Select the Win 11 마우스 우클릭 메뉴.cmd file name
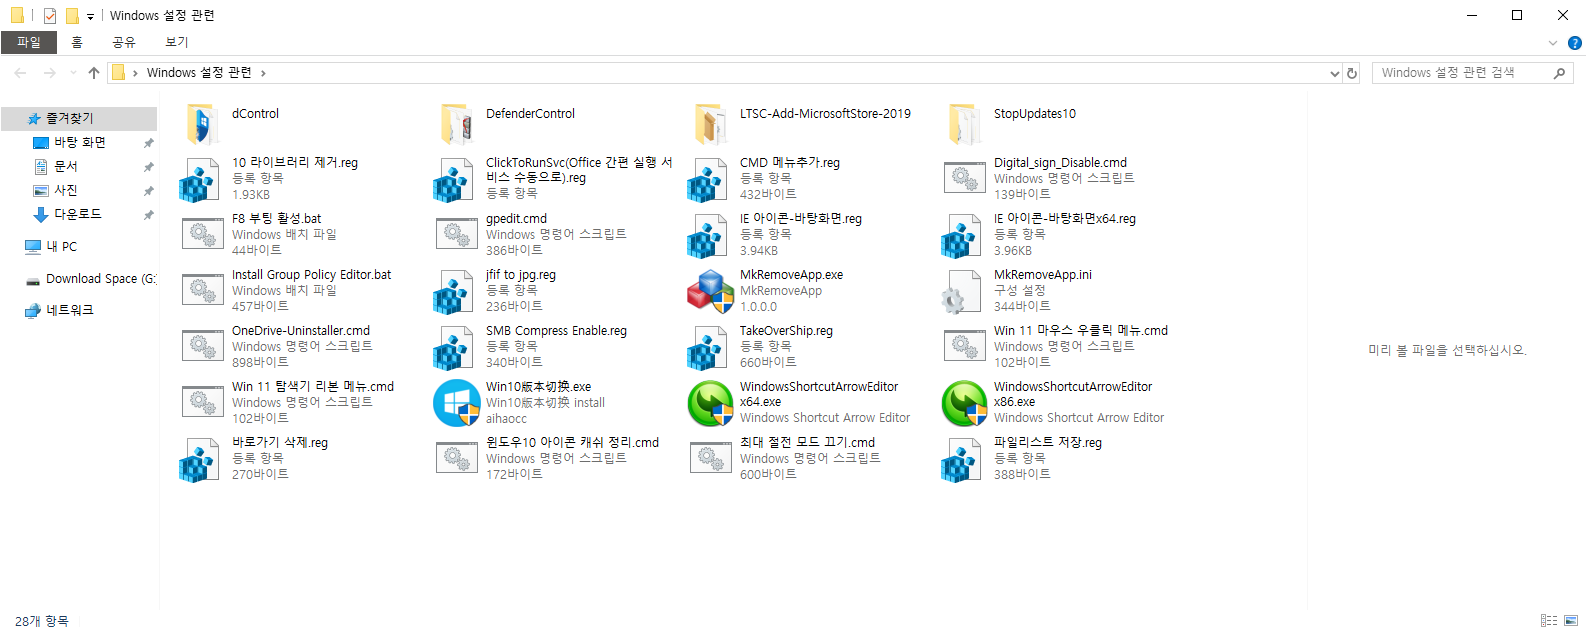 pos(1081,331)
